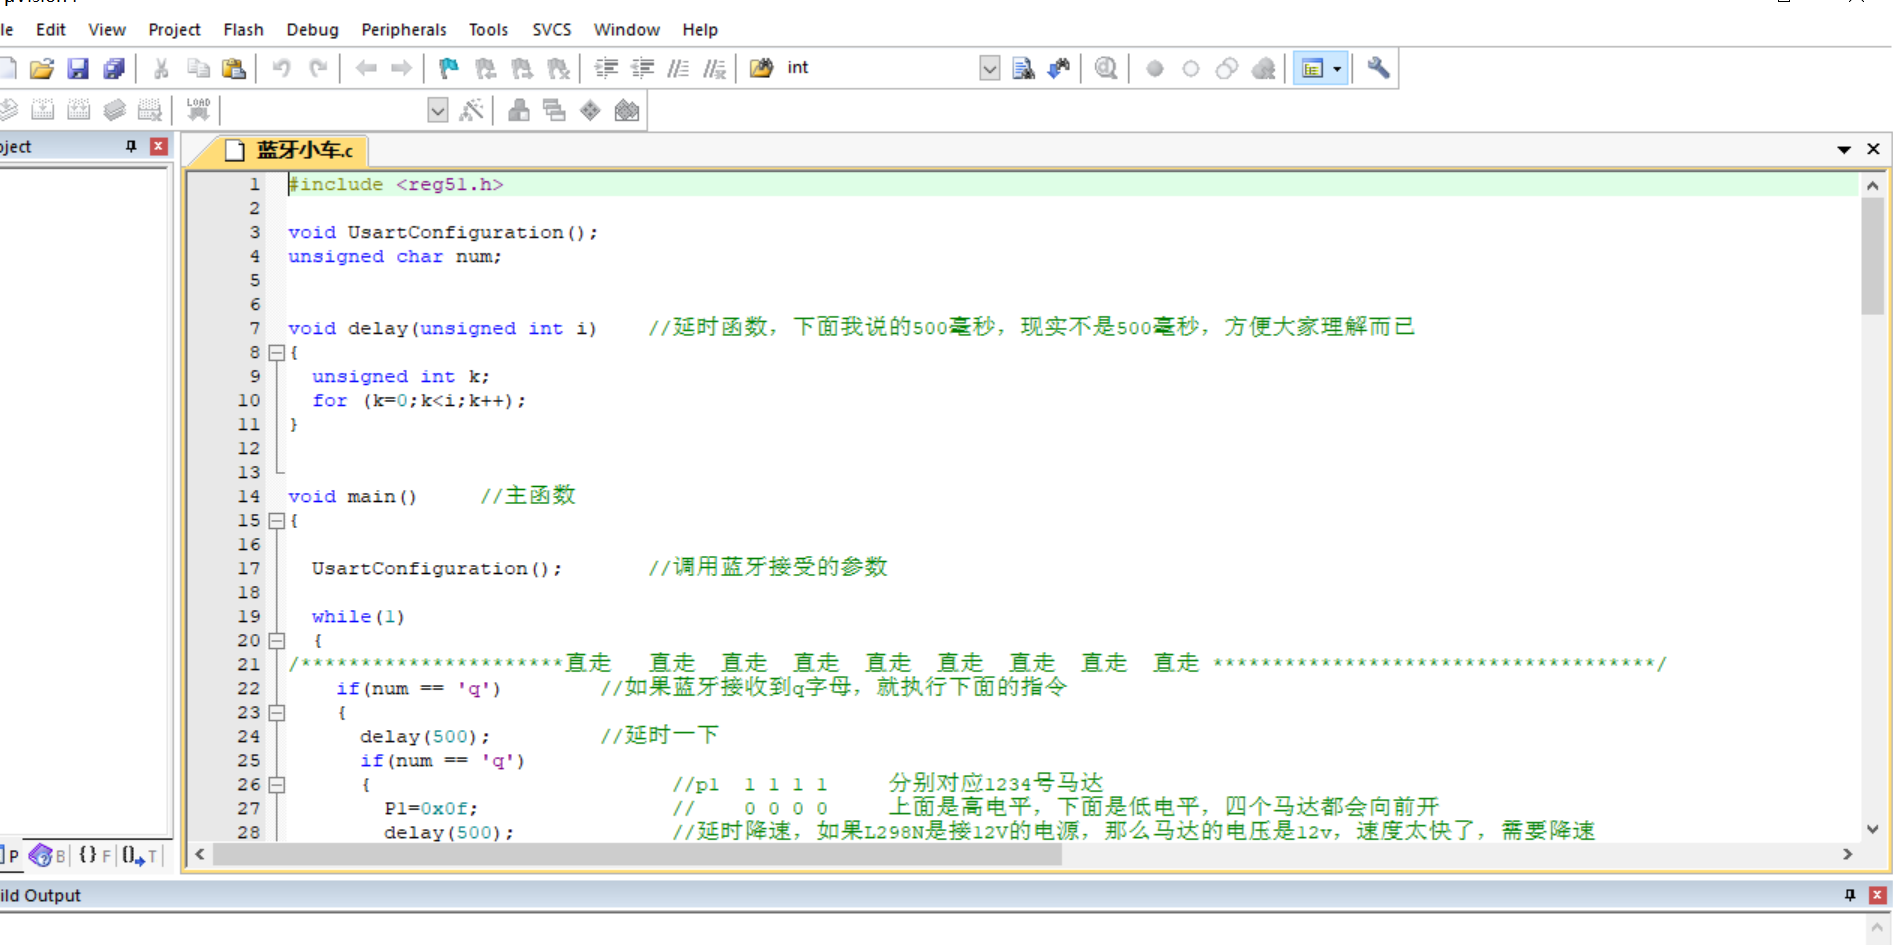
Task: Open configuration with the wrench icon
Action: click(1378, 68)
